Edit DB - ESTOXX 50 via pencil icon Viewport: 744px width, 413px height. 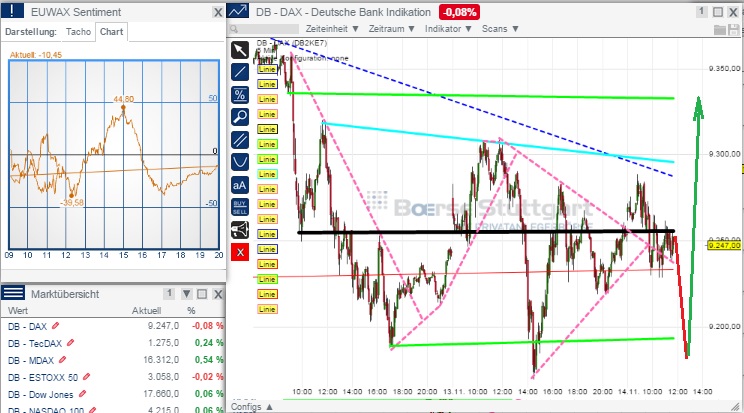pos(86,377)
